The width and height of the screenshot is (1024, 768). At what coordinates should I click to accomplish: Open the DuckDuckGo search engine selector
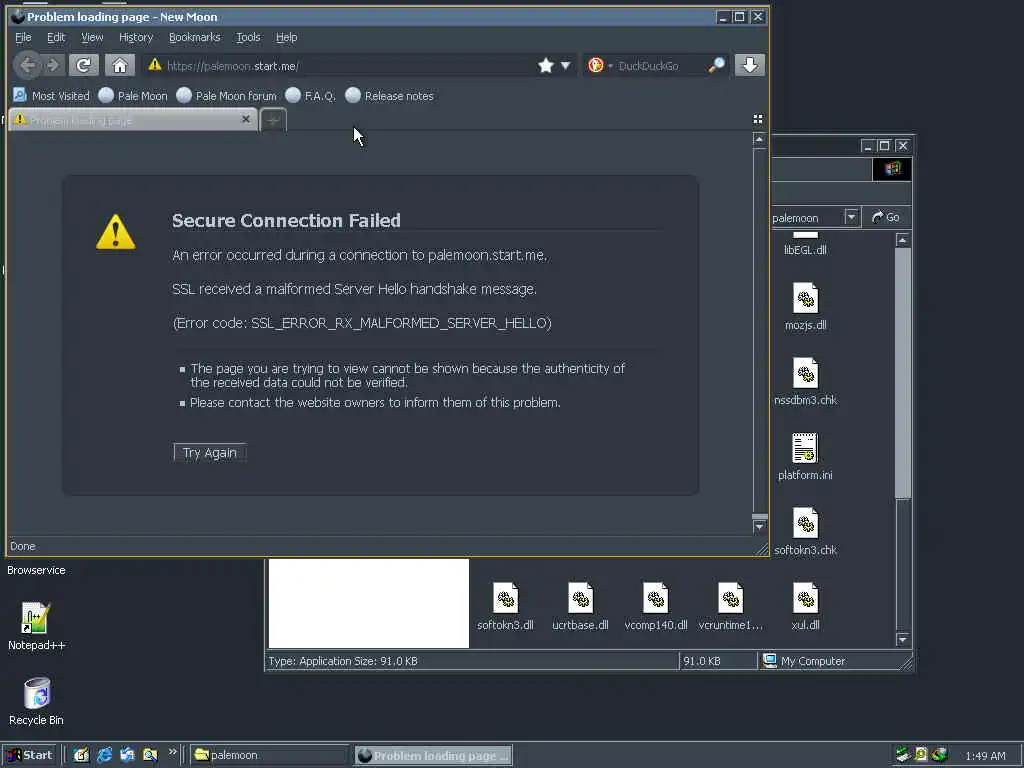coord(600,65)
